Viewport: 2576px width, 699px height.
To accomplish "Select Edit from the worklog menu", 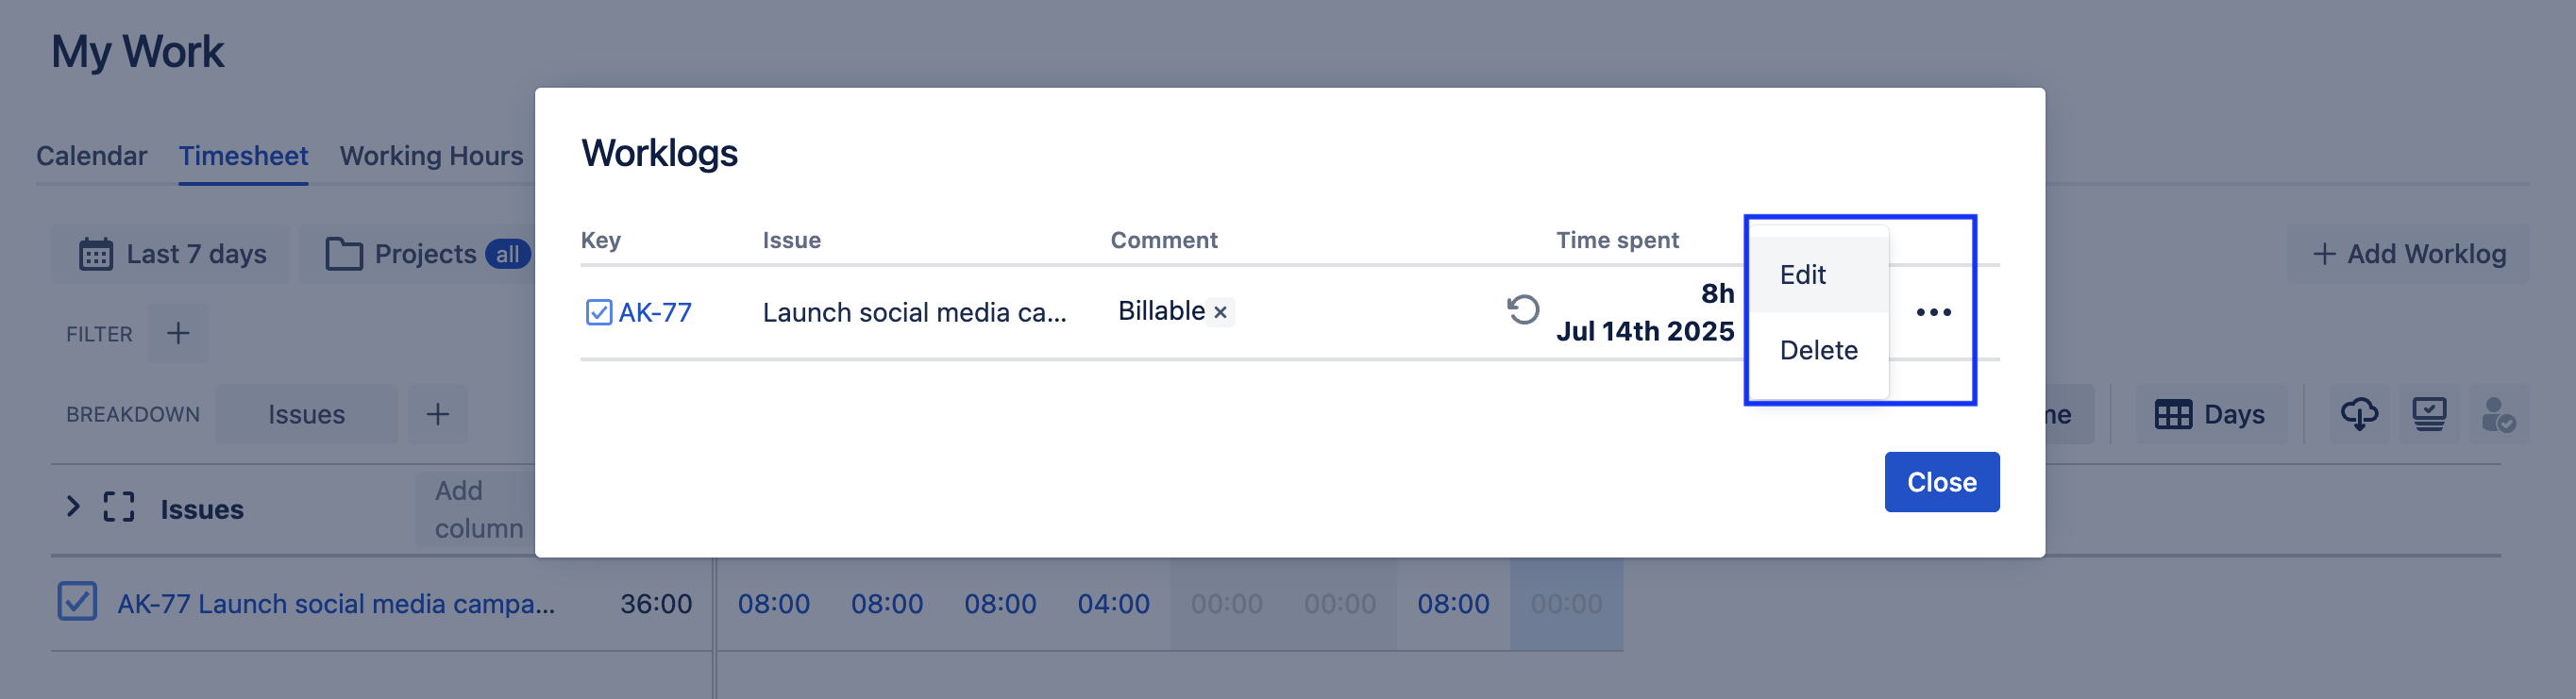I will [x=1802, y=275].
